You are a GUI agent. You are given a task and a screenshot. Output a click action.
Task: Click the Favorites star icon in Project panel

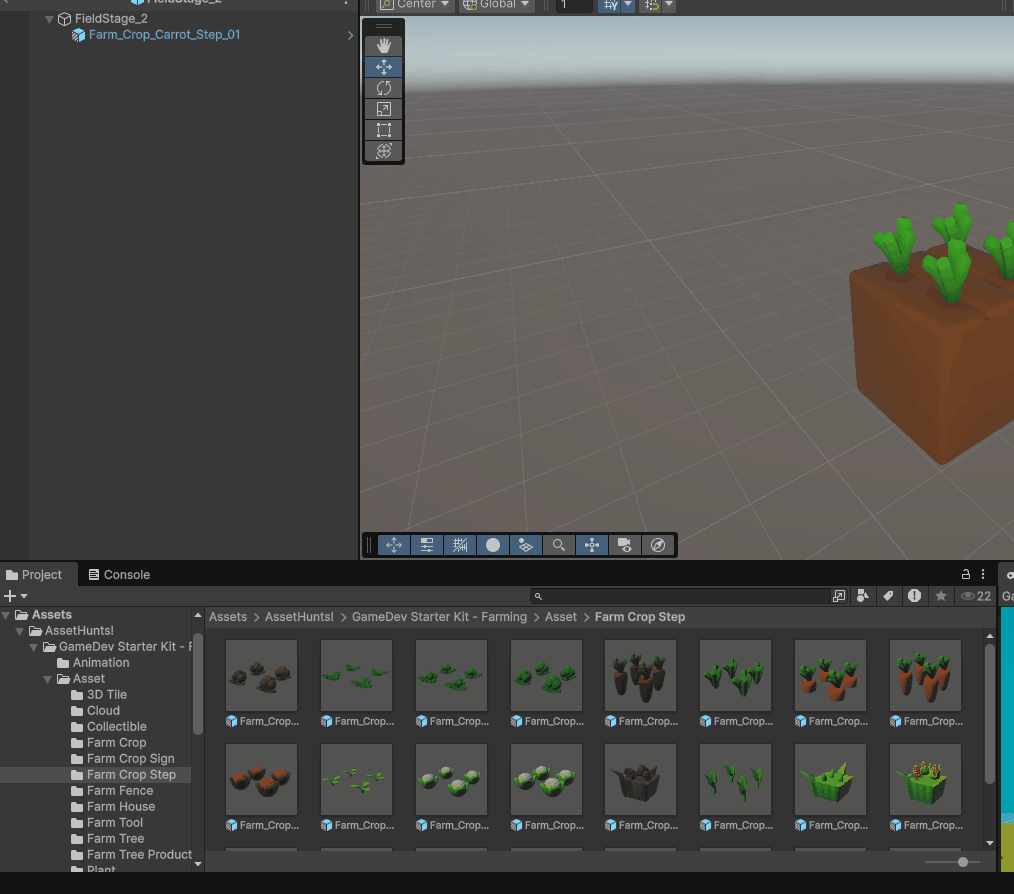coord(940,596)
